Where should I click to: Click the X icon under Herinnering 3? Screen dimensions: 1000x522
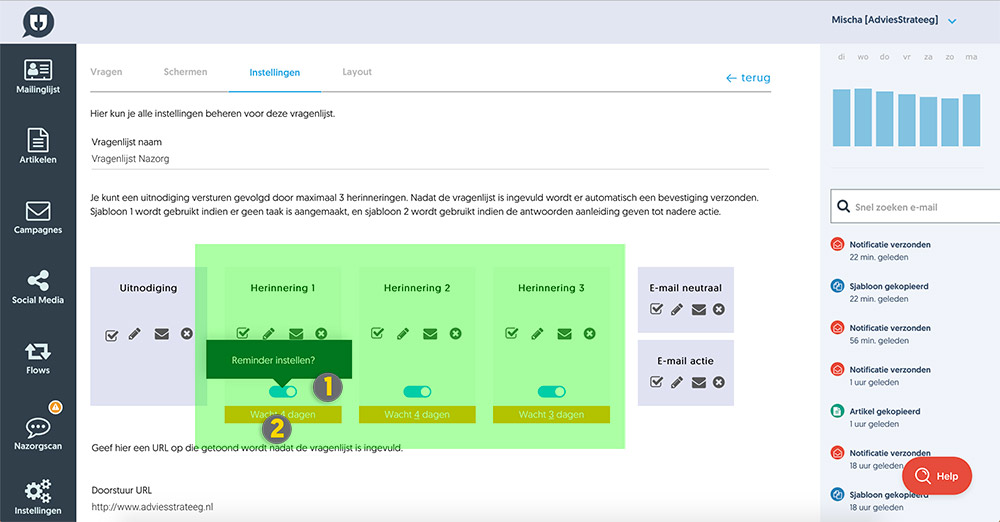tap(589, 333)
